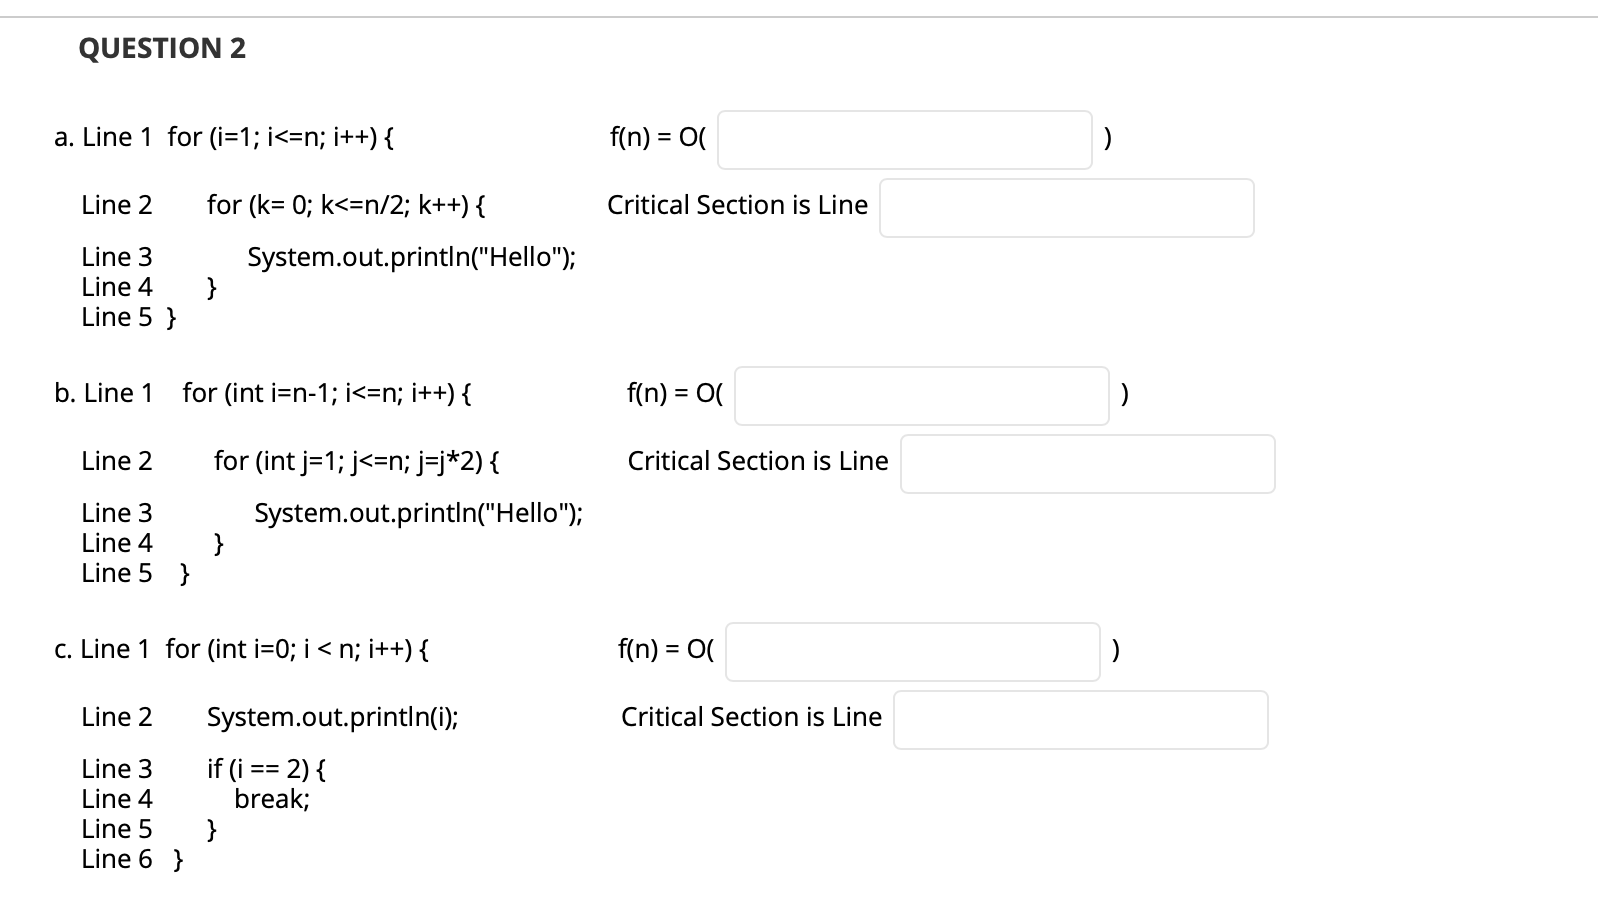Click the part a Line 2 inner loop text
This screenshot has height=918, width=1598.
(x=346, y=204)
